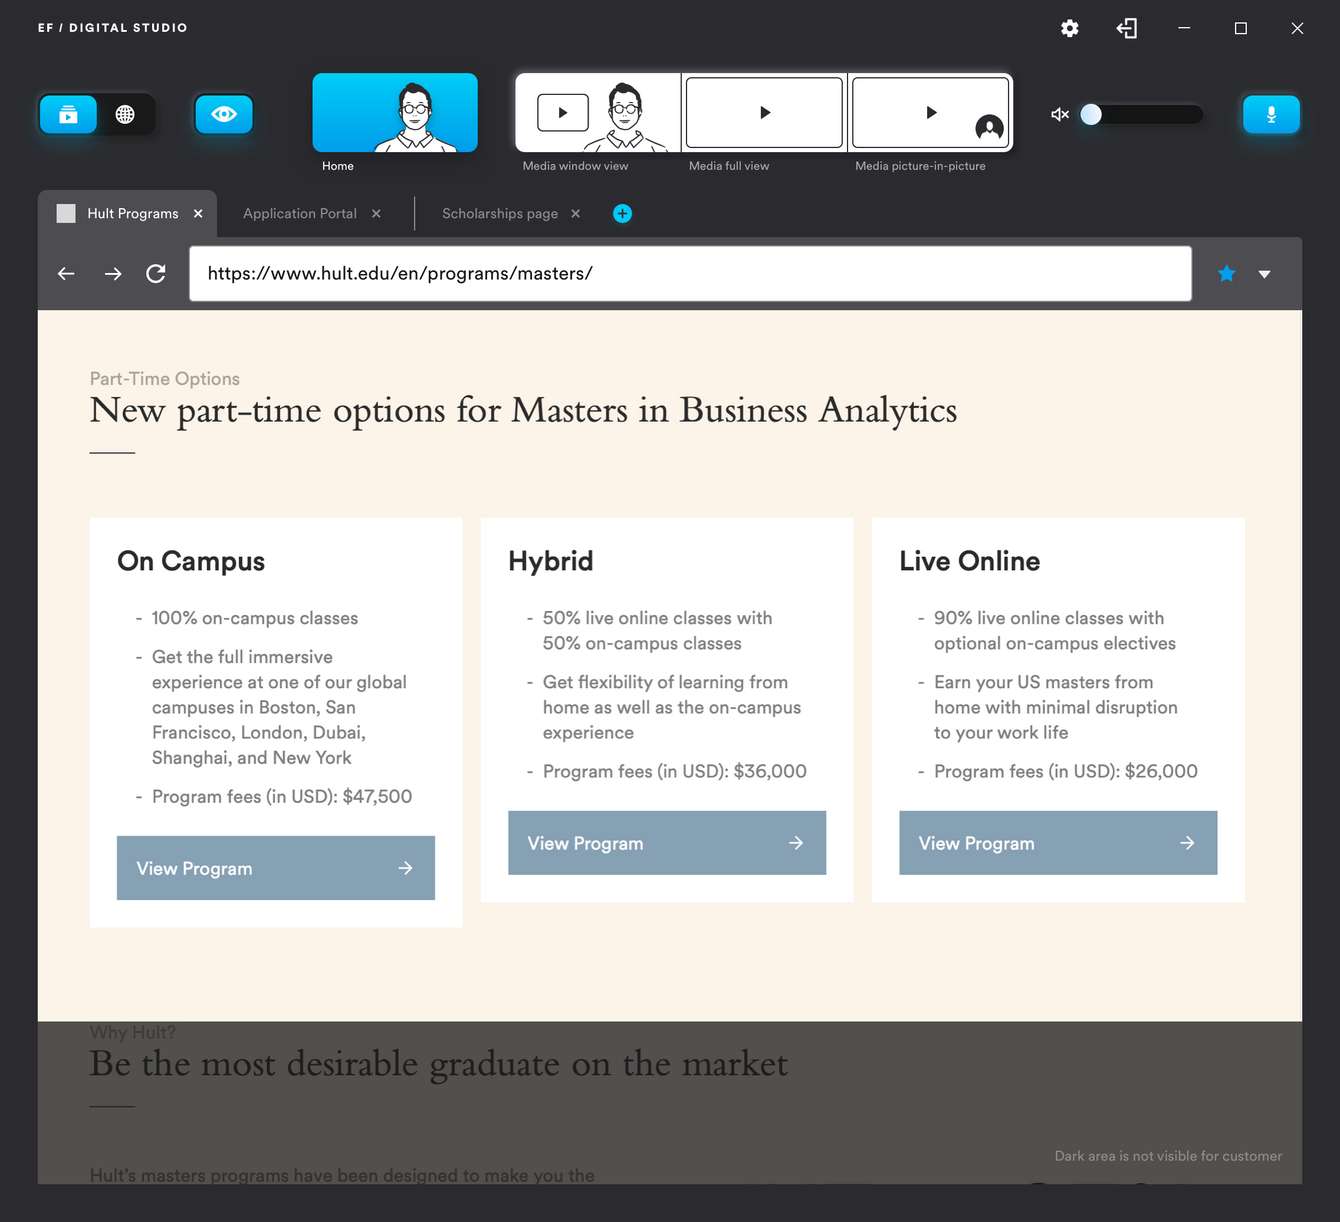Close the Scholarships page tab
Screen dimensions: 1340x1222
575,213
